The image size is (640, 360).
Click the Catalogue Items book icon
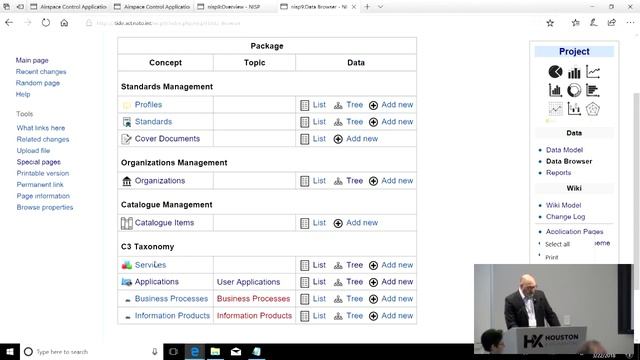[127, 223]
